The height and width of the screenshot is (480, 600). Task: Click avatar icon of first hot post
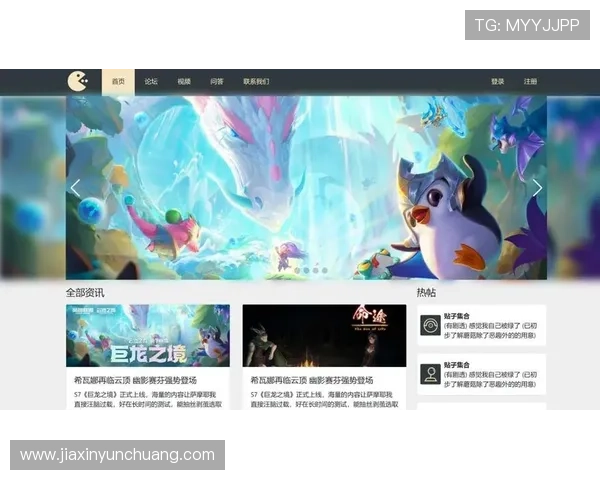coord(430,326)
